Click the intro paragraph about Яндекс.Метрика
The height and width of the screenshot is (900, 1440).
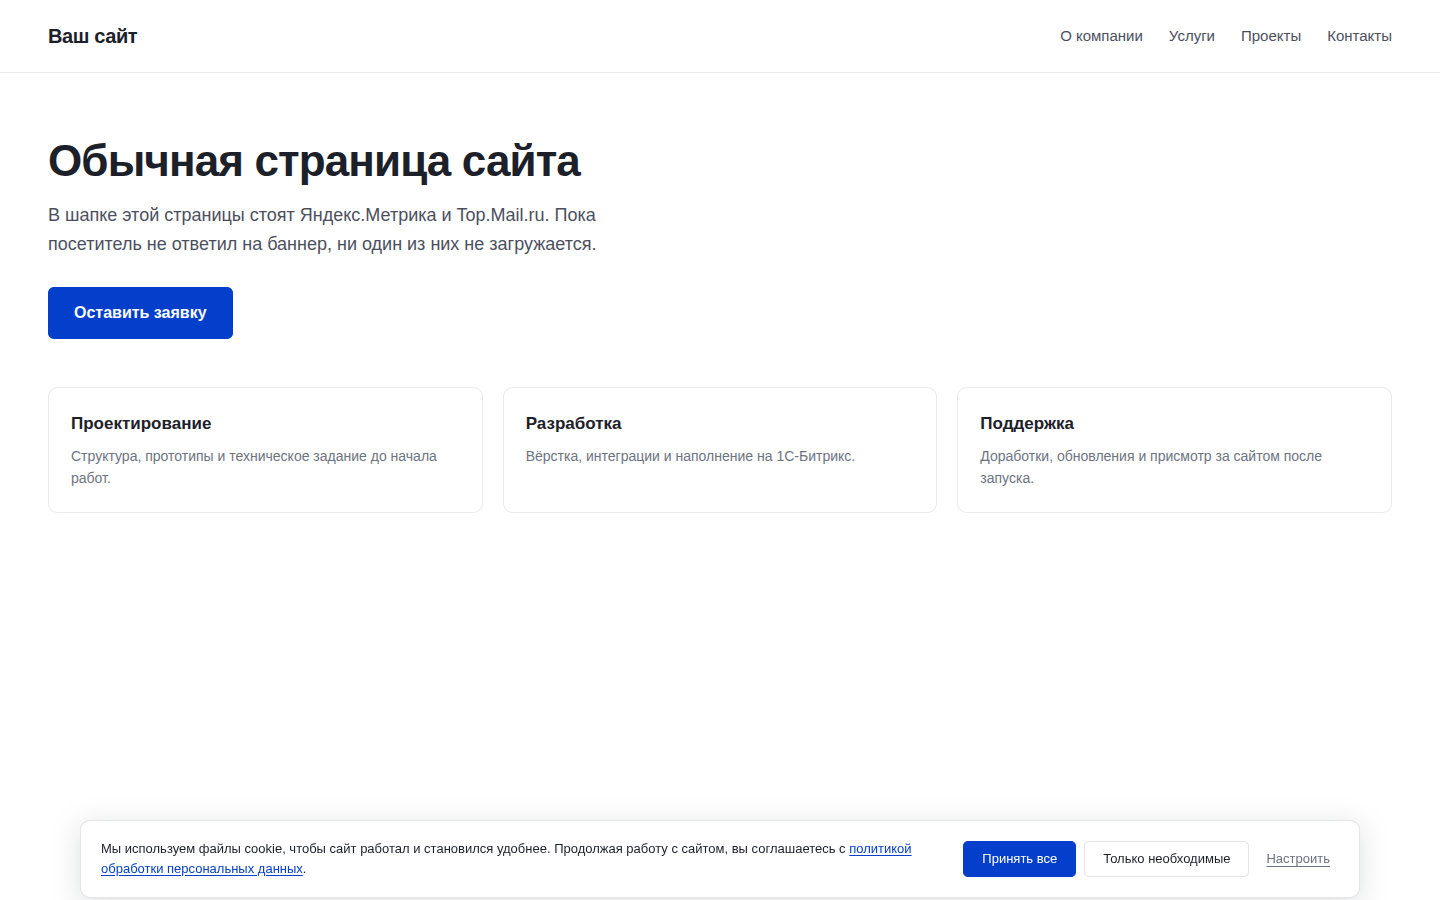[322, 229]
